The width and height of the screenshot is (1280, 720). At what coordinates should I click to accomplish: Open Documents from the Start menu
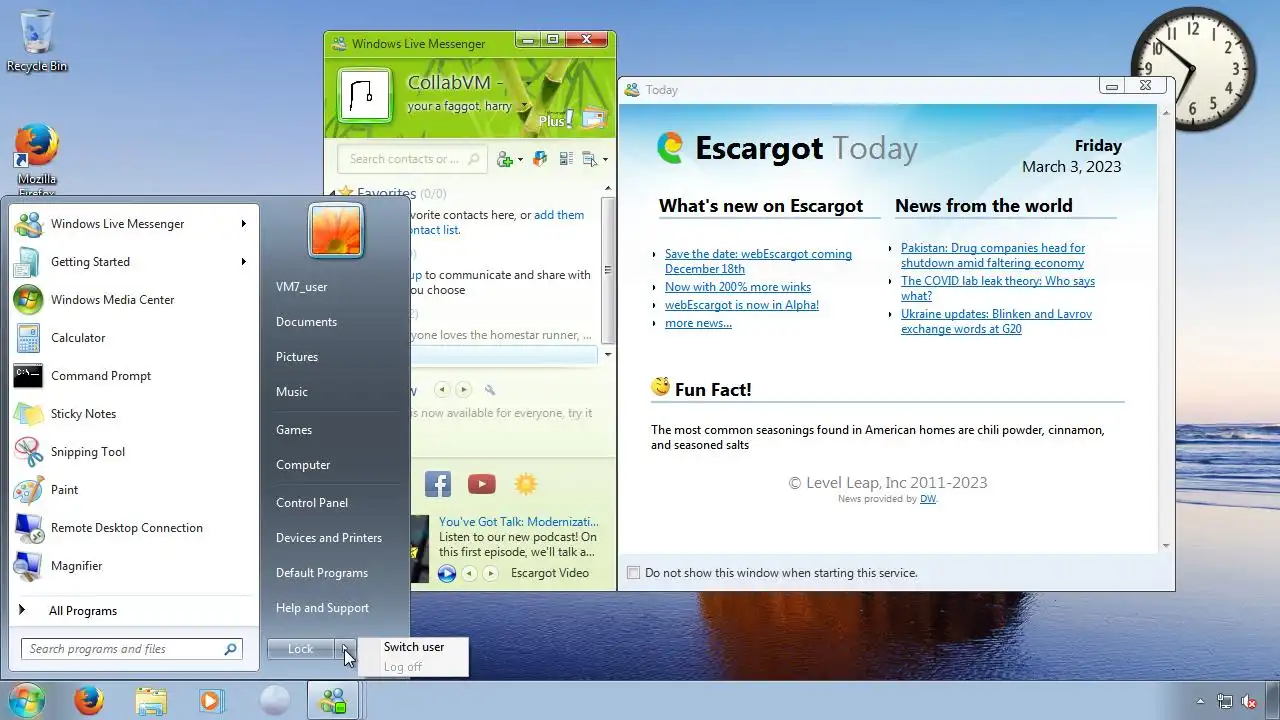(x=306, y=322)
